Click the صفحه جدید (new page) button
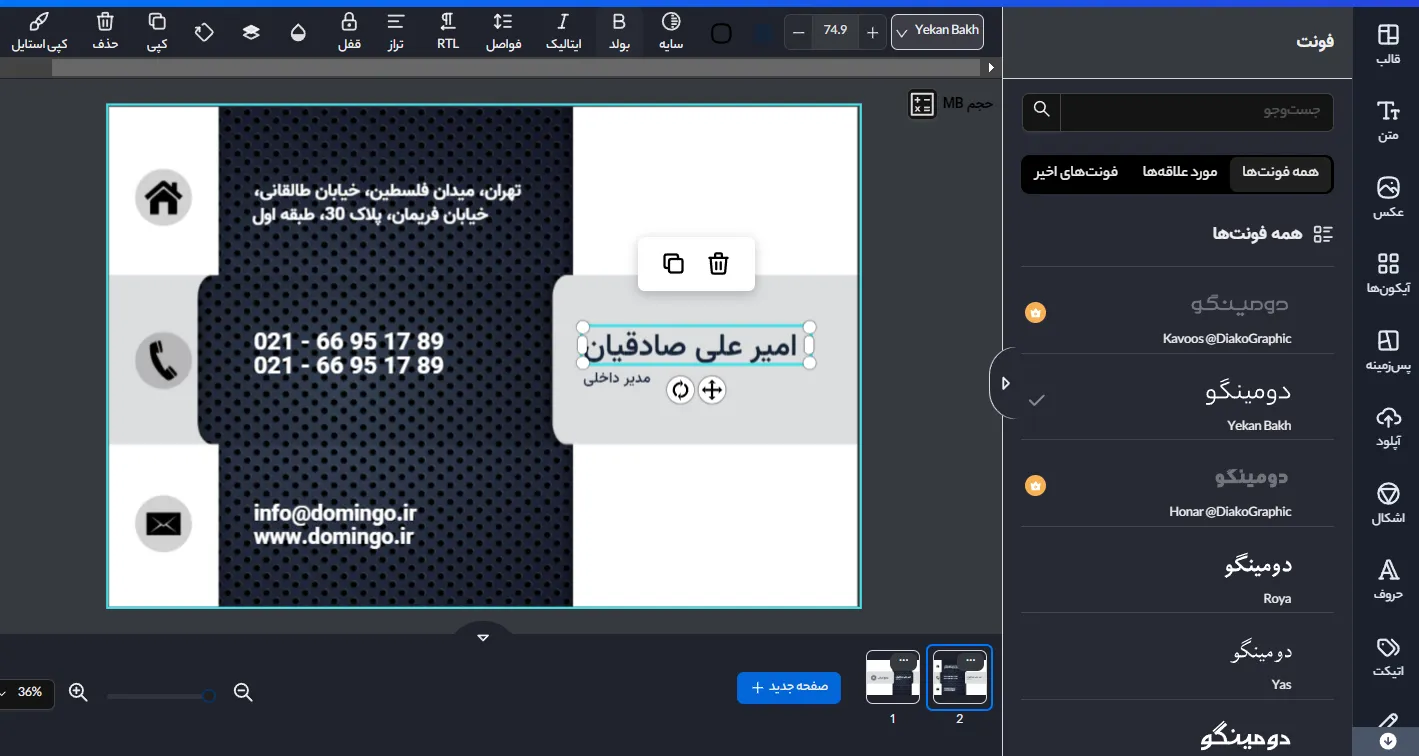The image size is (1419, 756). pyautogui.click(x=789, y=687)
